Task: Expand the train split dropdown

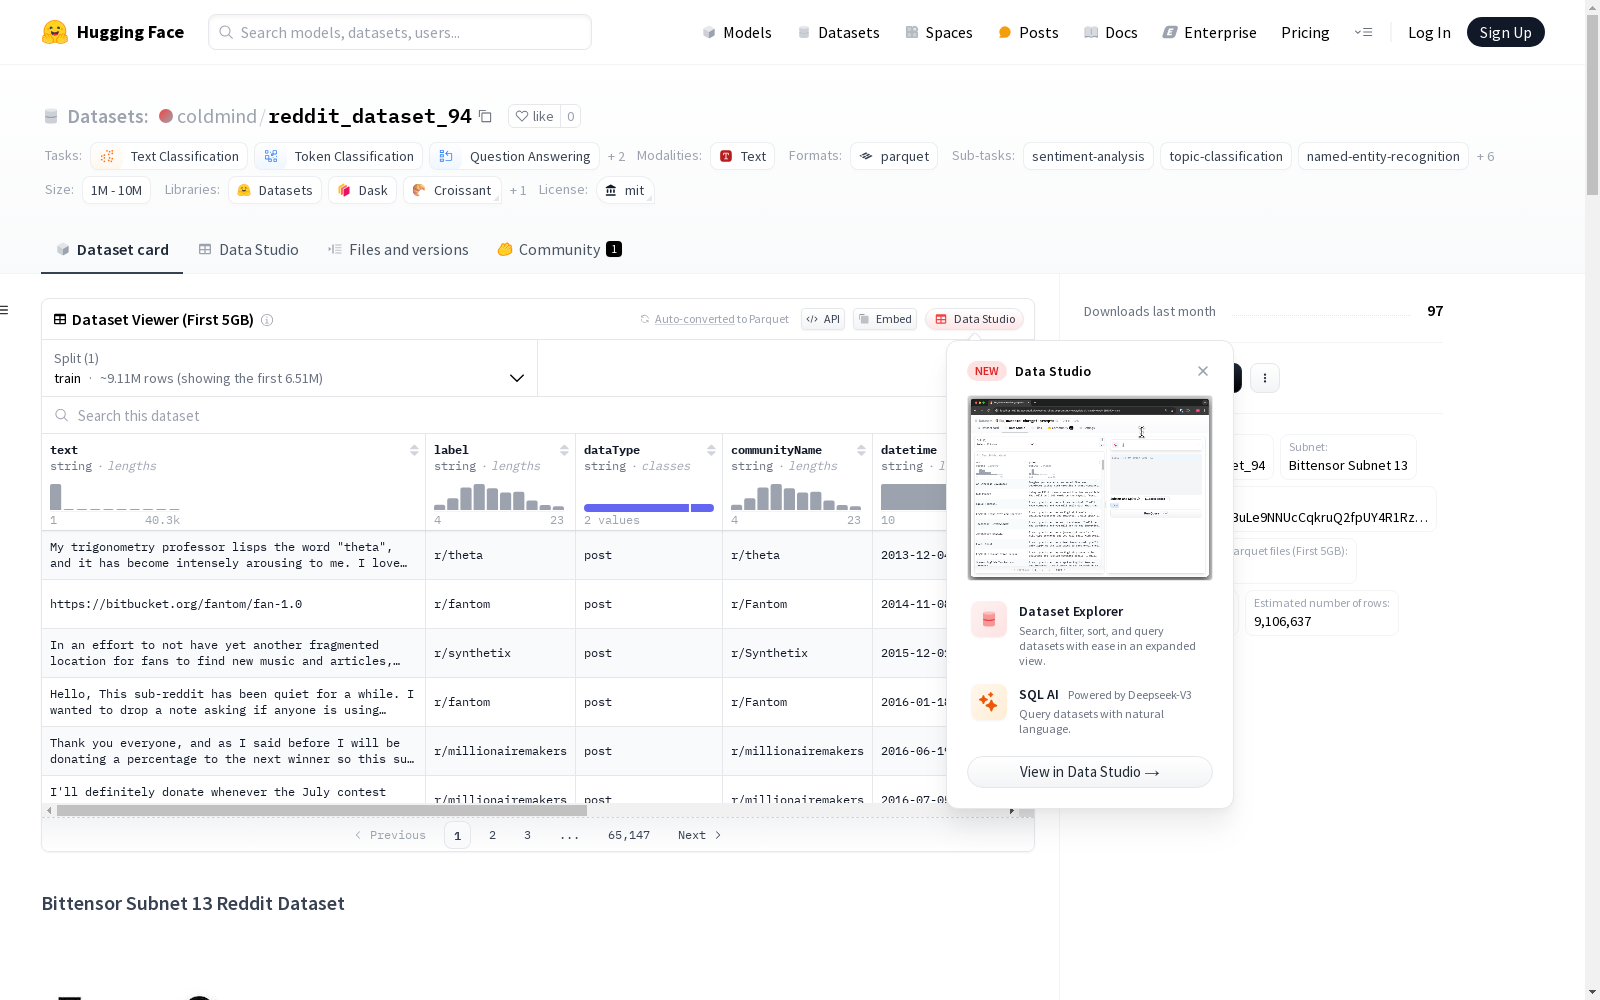Action: 290,368
